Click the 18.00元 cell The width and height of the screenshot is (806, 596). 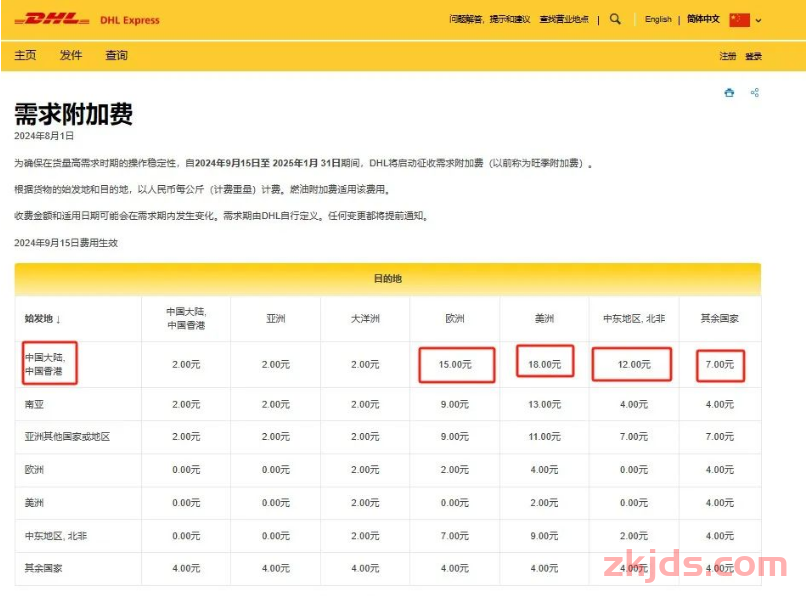[544, 365]
